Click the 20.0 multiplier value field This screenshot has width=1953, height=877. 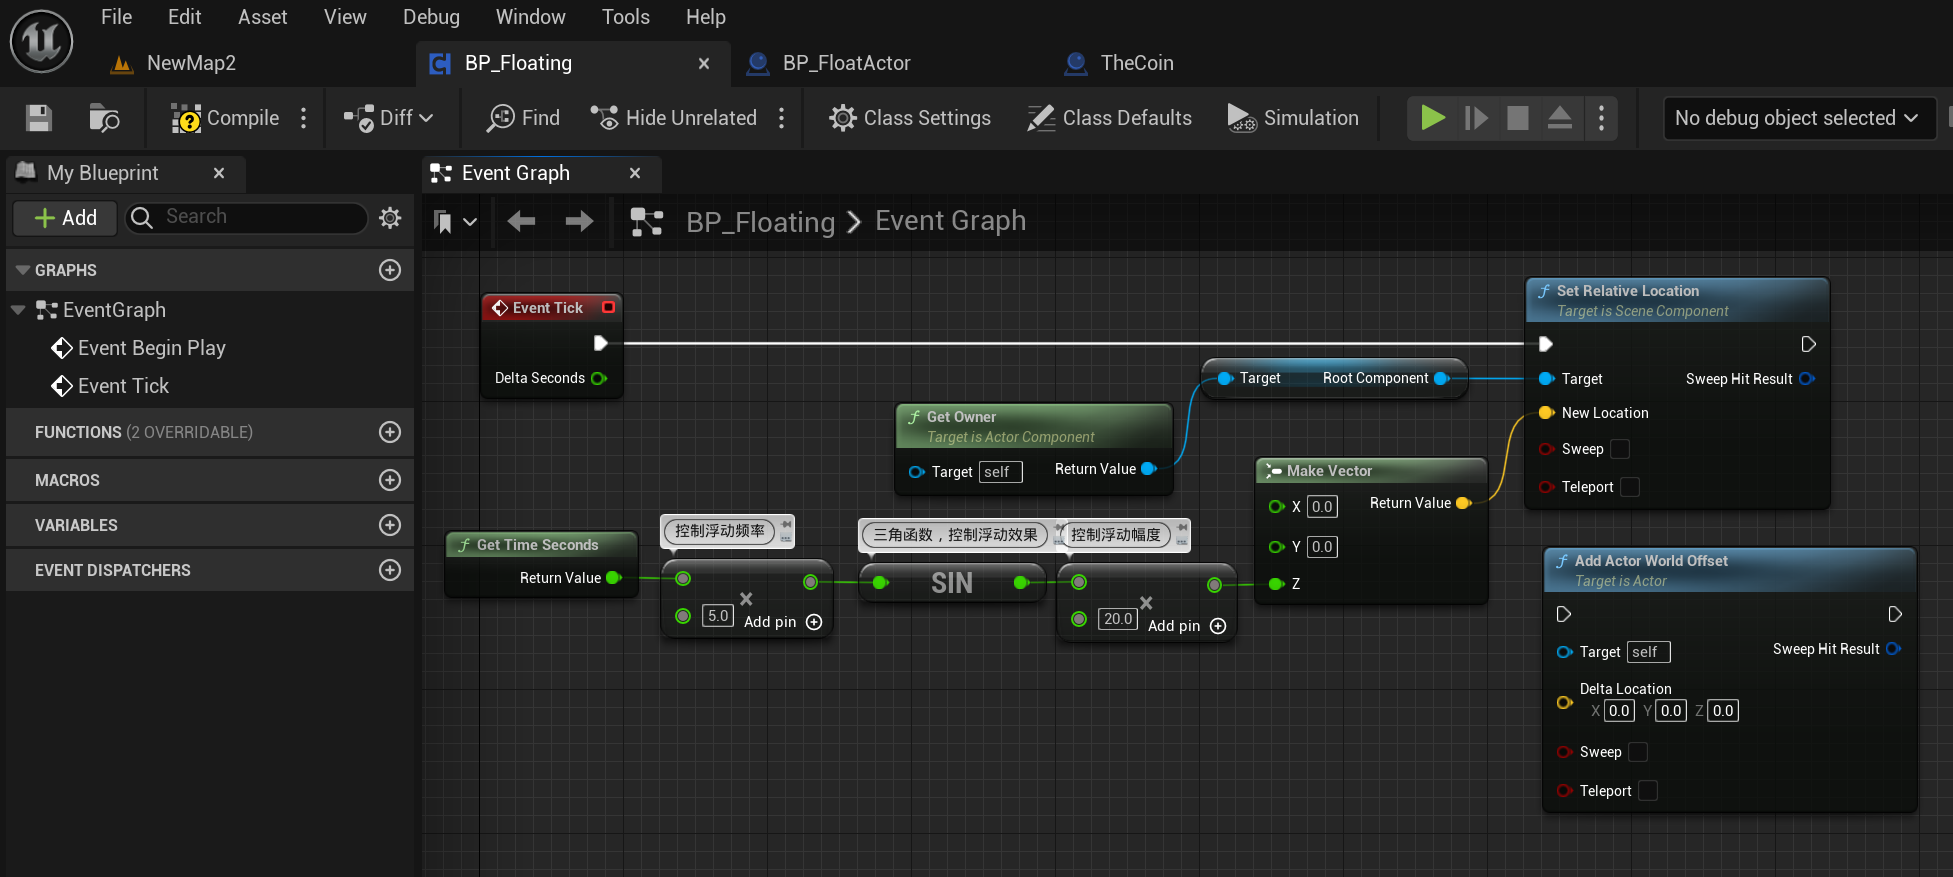pos(1118,619)
